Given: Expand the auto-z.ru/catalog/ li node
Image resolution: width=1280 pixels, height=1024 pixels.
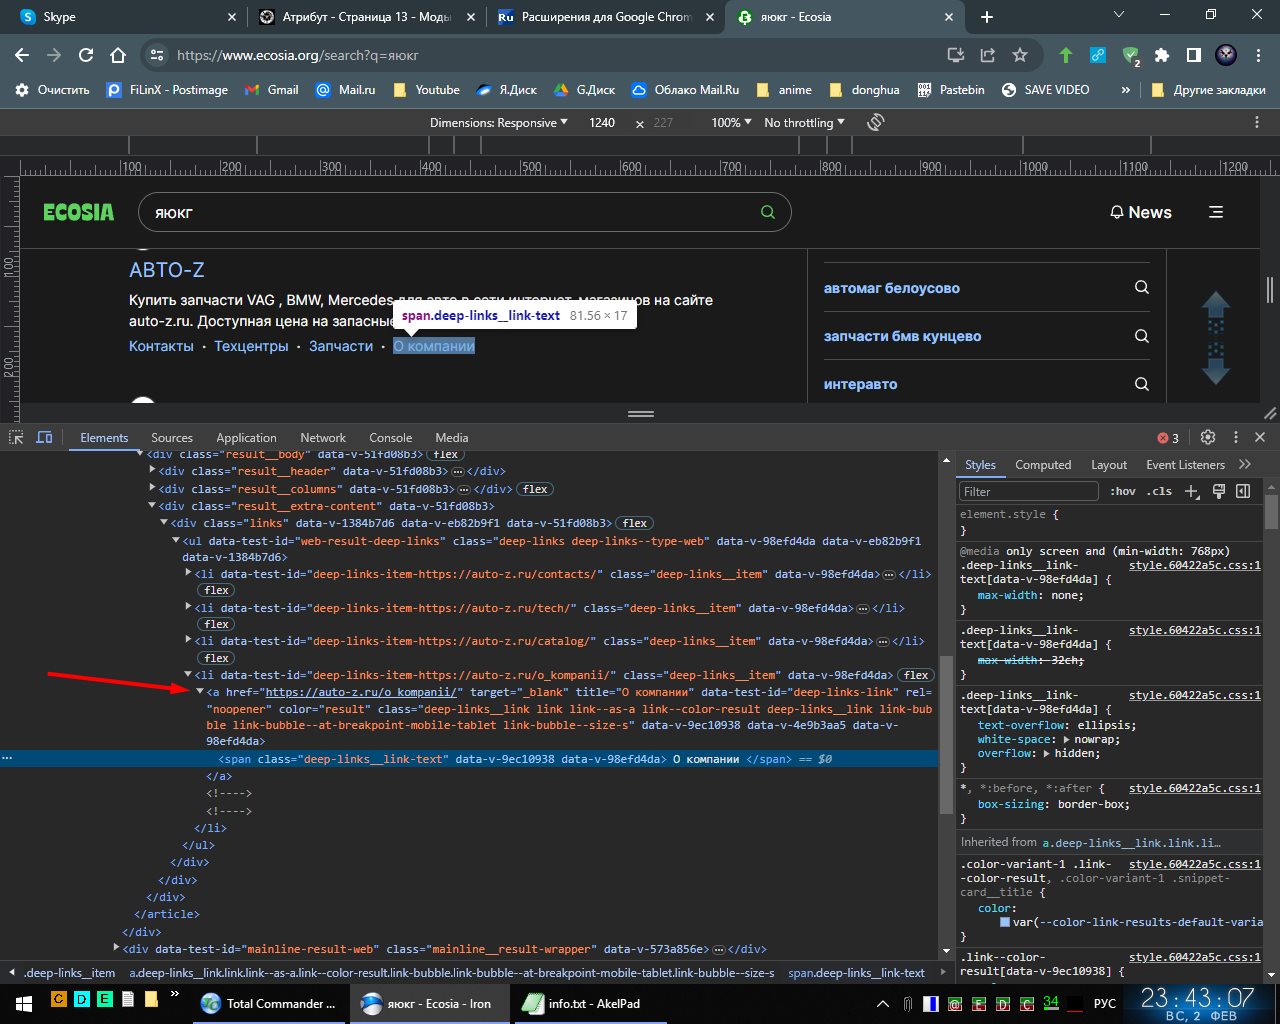Looking at the screenshot, I should 188,641.
